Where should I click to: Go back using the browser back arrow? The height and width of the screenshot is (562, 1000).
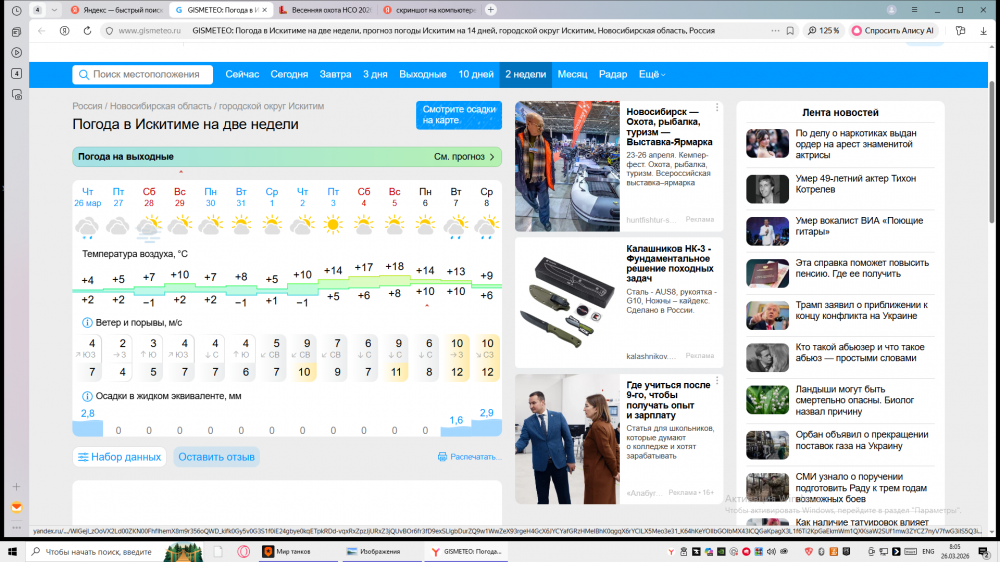coord(42,31)
